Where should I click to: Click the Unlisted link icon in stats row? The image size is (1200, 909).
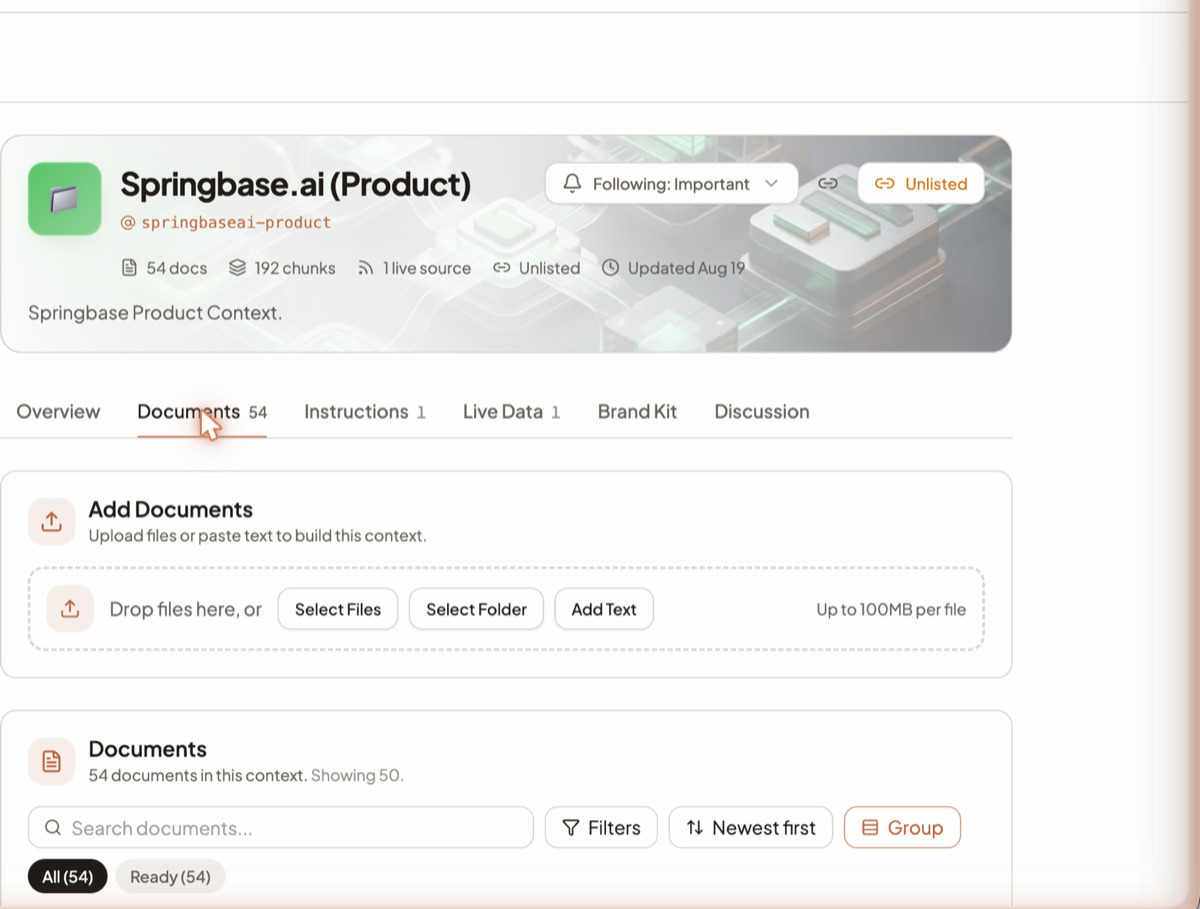[x=502, y=268]
